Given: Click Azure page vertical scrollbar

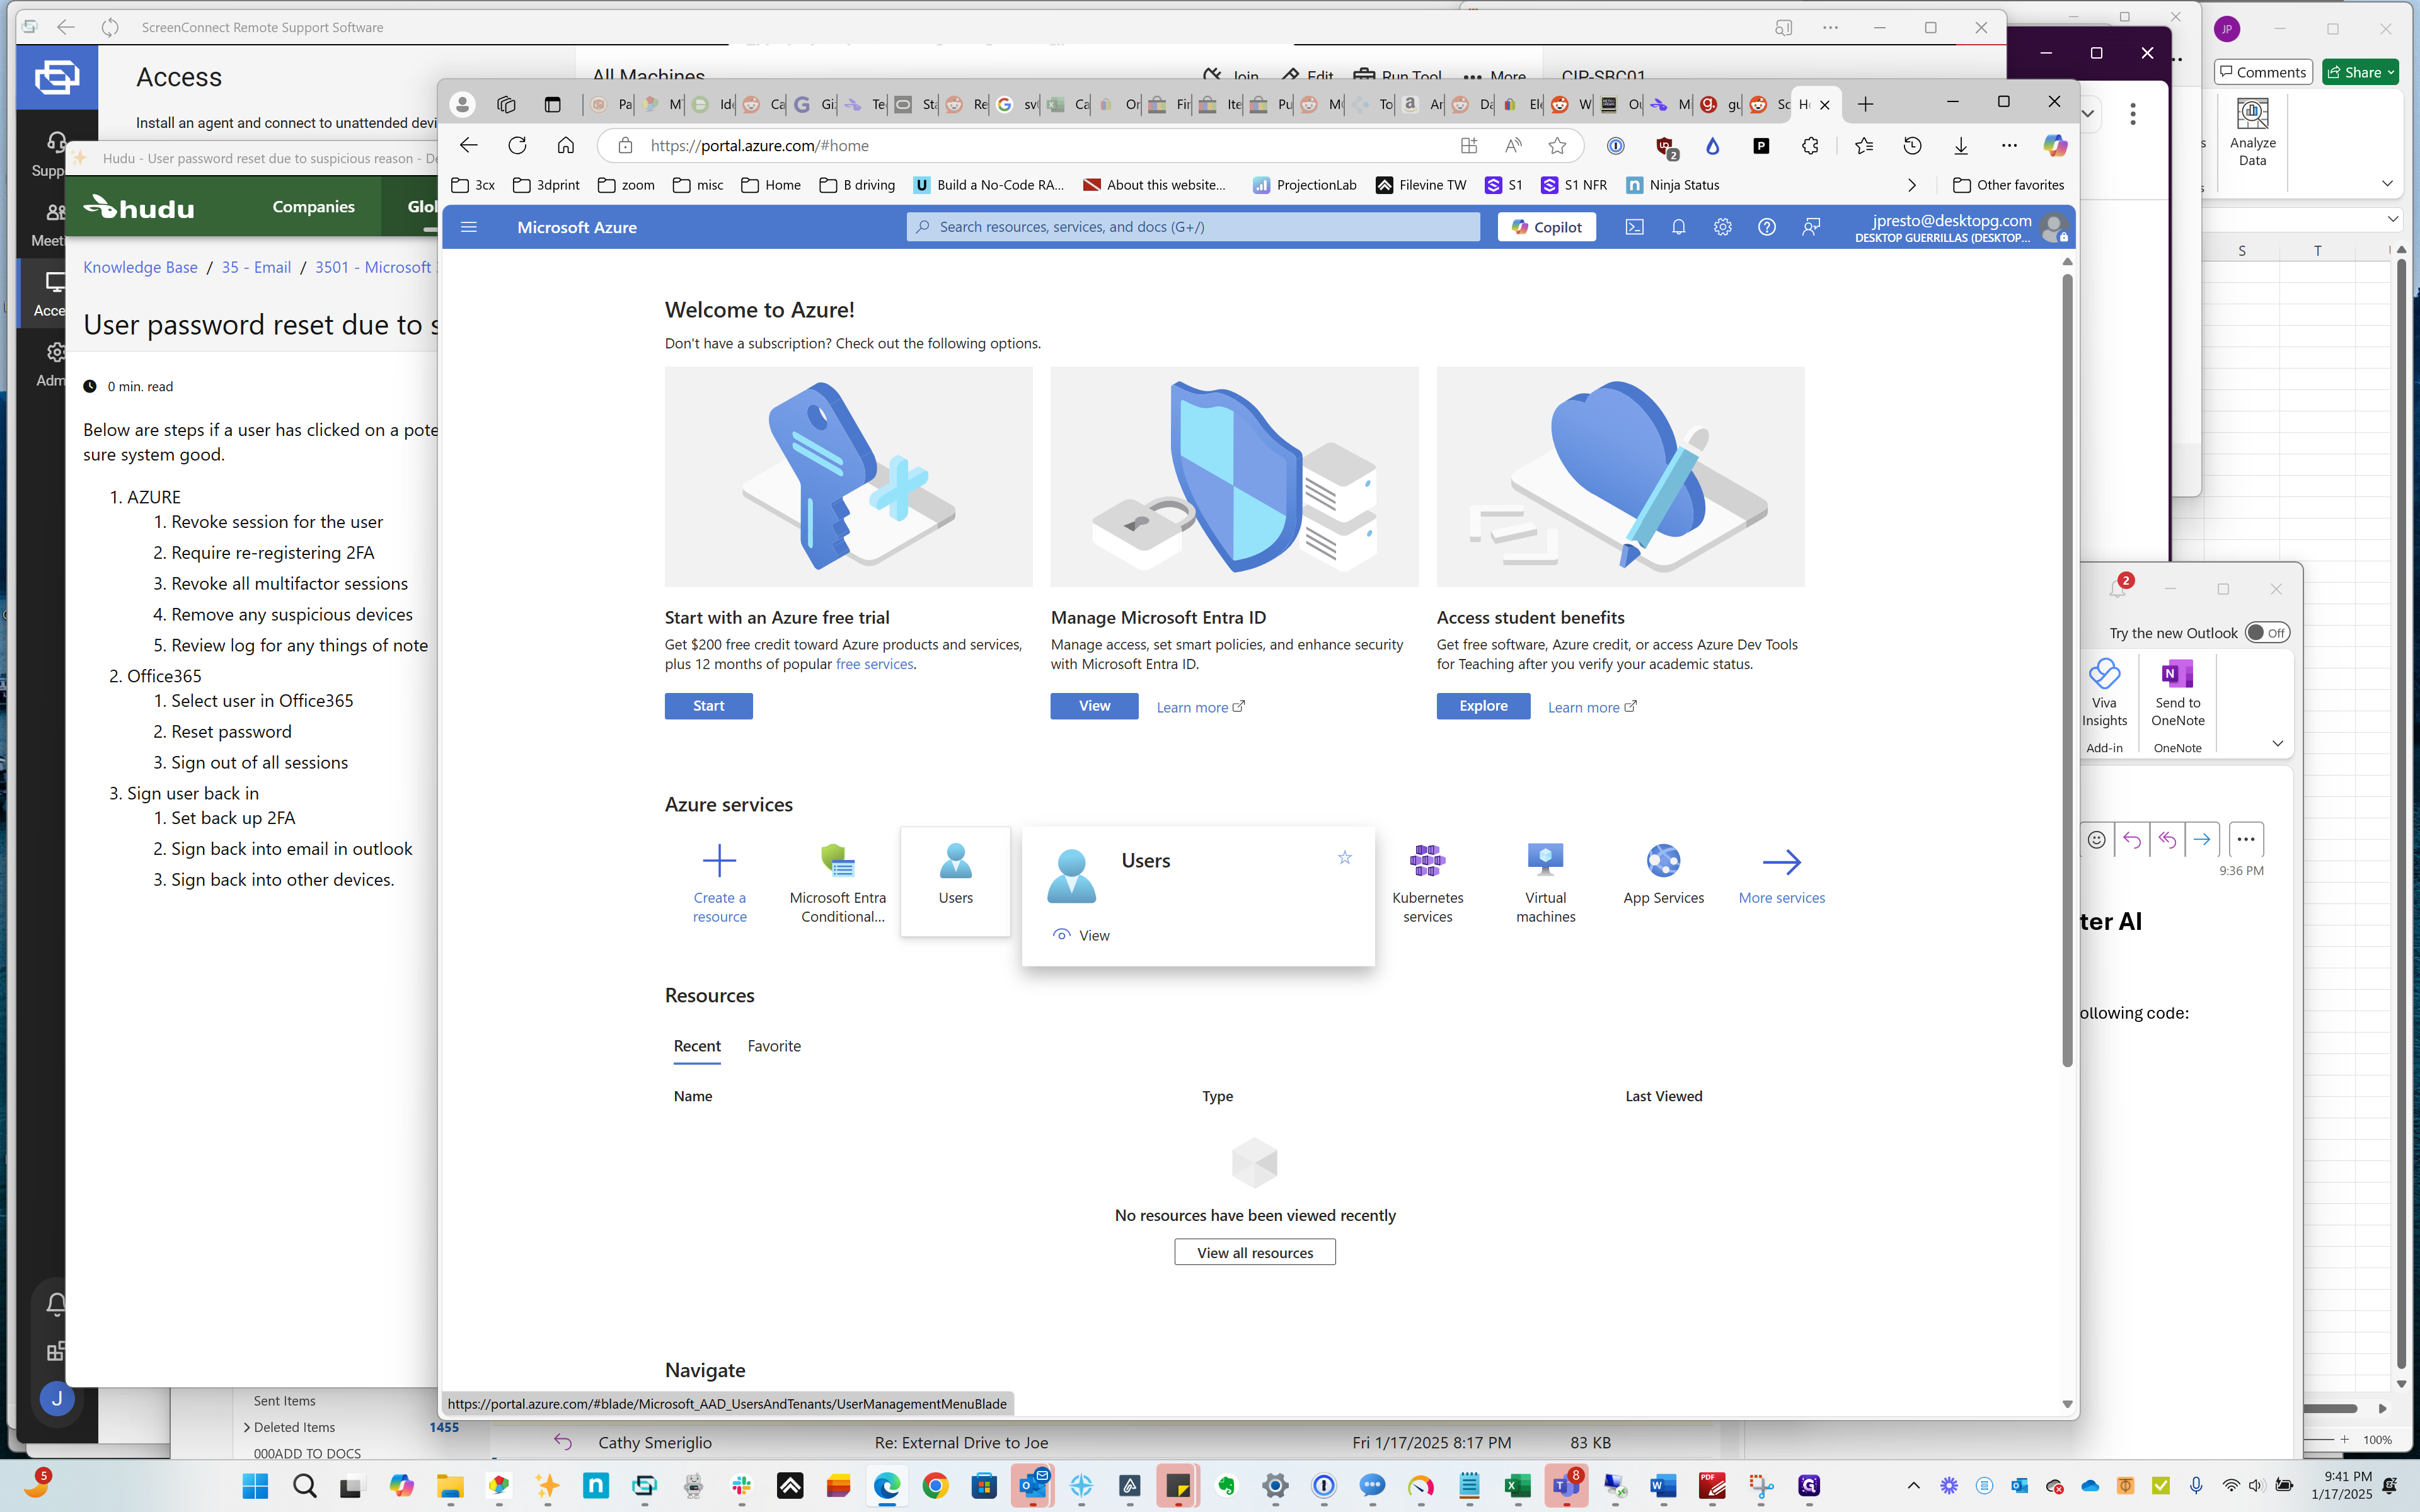Looking at the screenshot, I should click(x=2067, y=670).
